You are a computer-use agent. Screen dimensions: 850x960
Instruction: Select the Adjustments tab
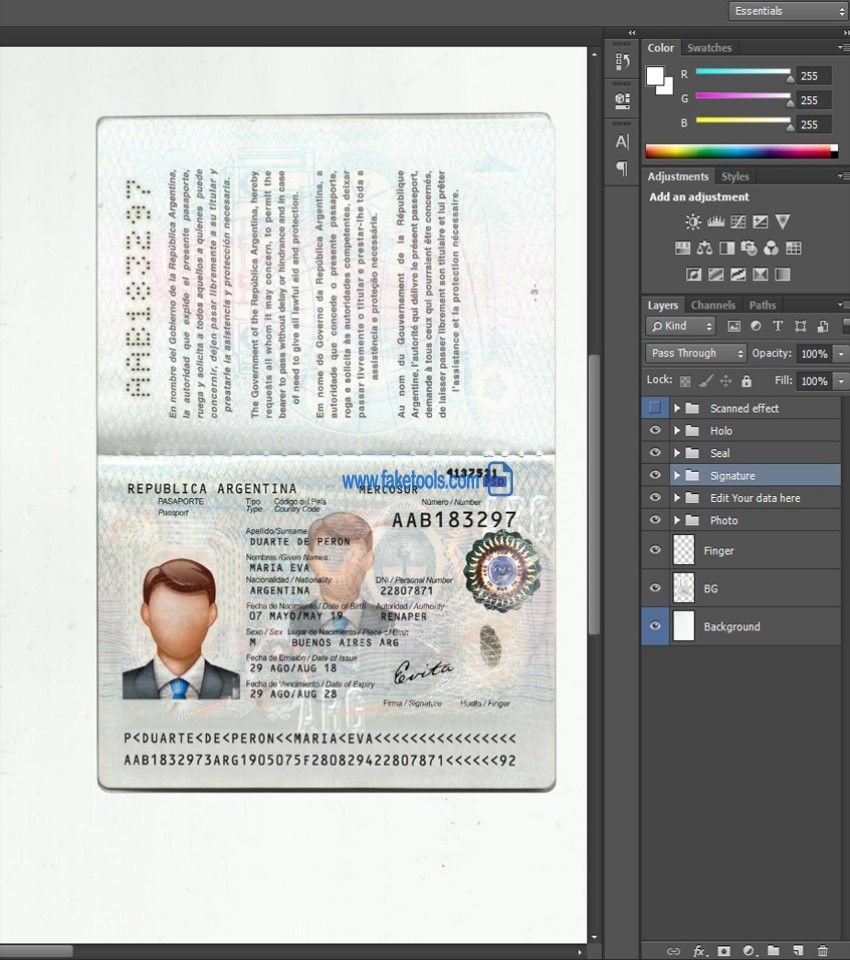pyautogui.click(x=678, y=176)
